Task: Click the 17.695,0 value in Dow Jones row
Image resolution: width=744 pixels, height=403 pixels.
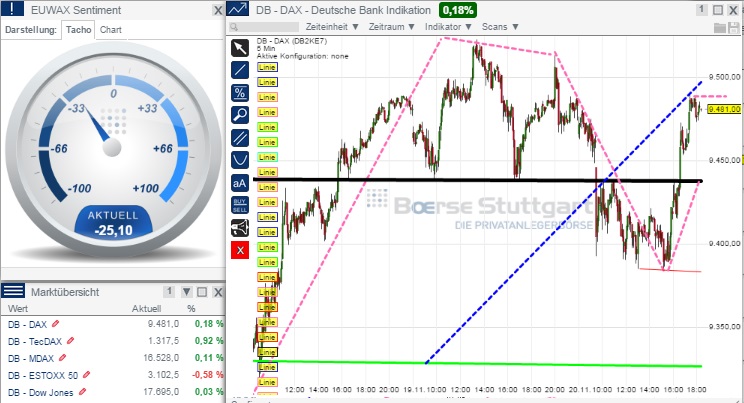Action: point(161,392)
